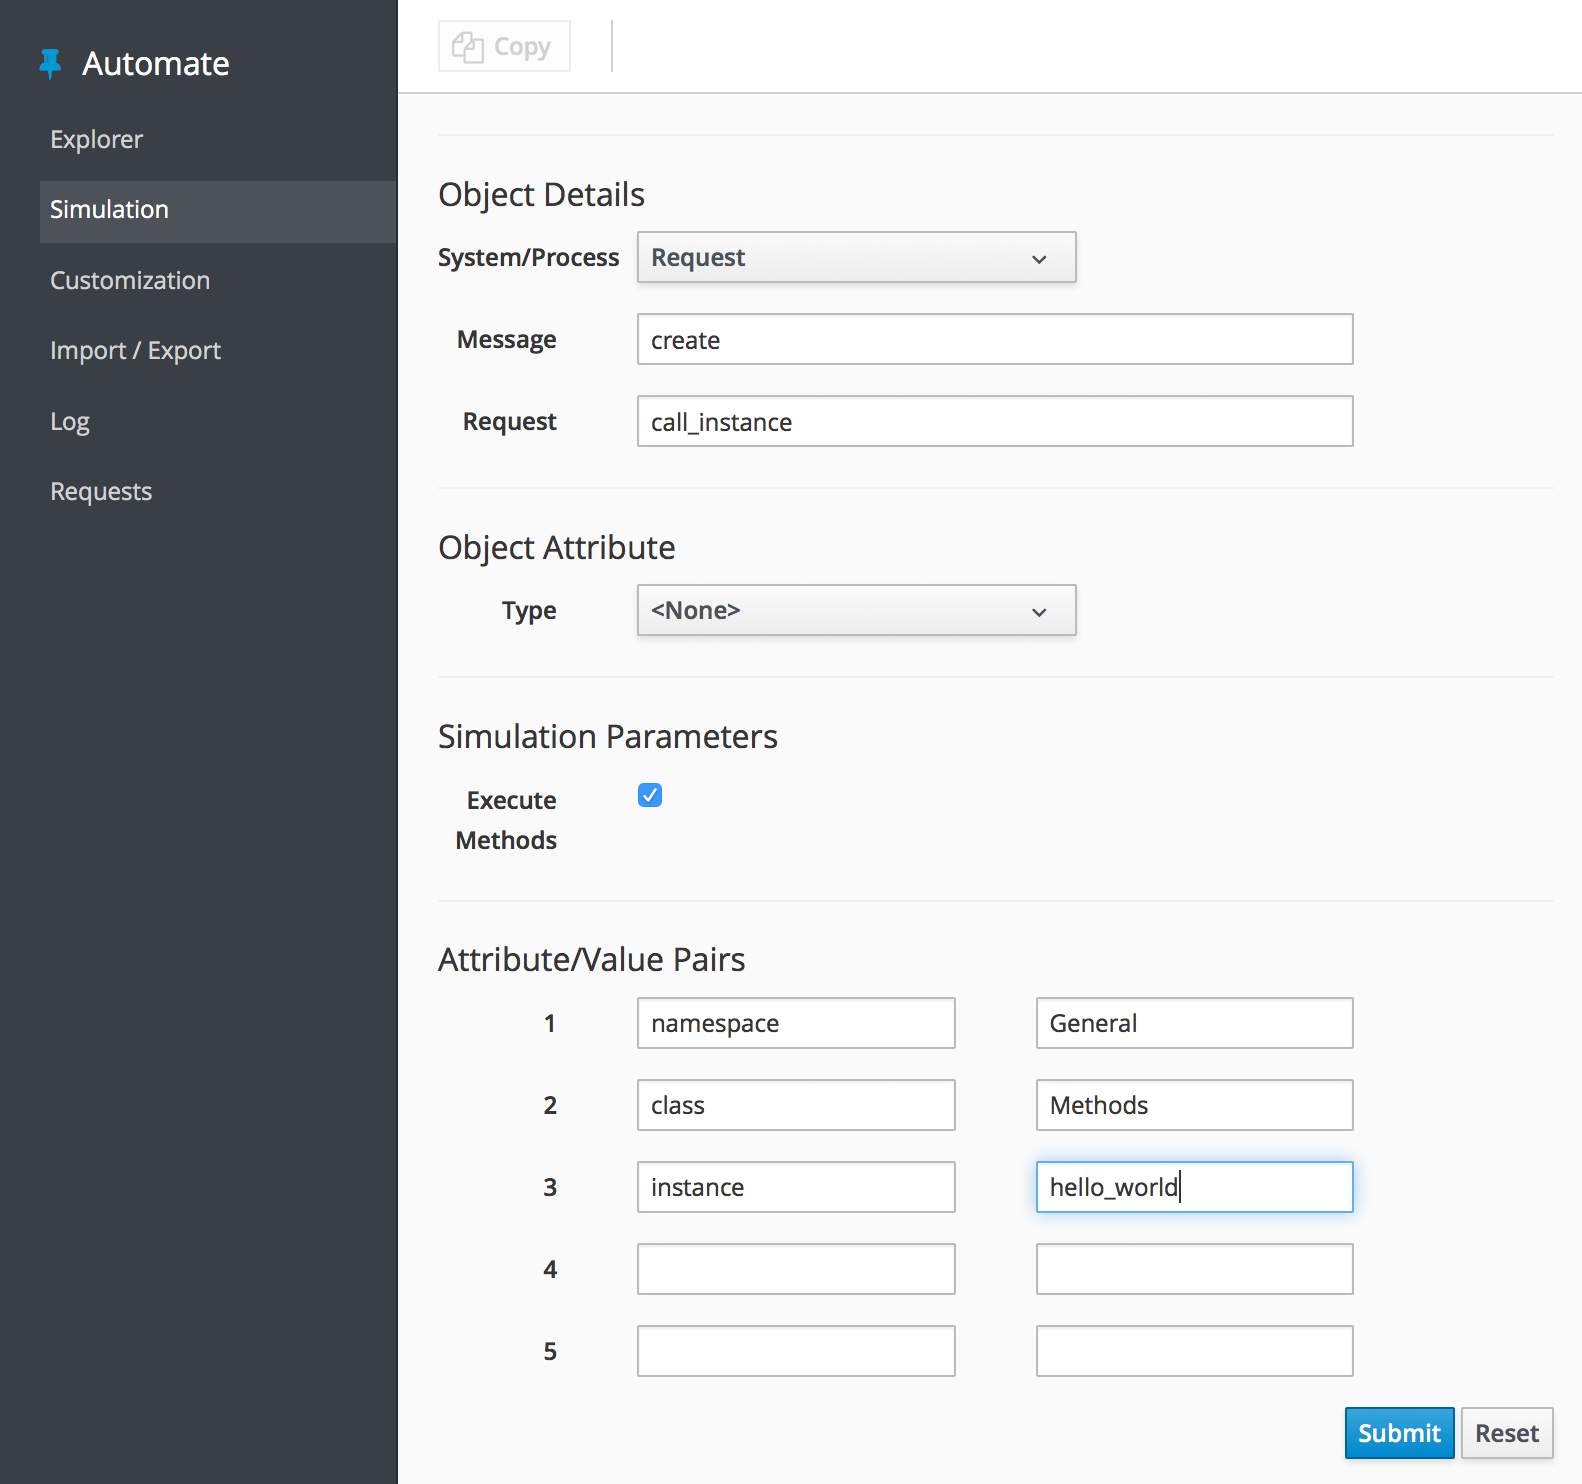The height and width of the screenshot is (1484, 1582).
Task: Go to Customization in the sidebar
Action: (130, 281)
